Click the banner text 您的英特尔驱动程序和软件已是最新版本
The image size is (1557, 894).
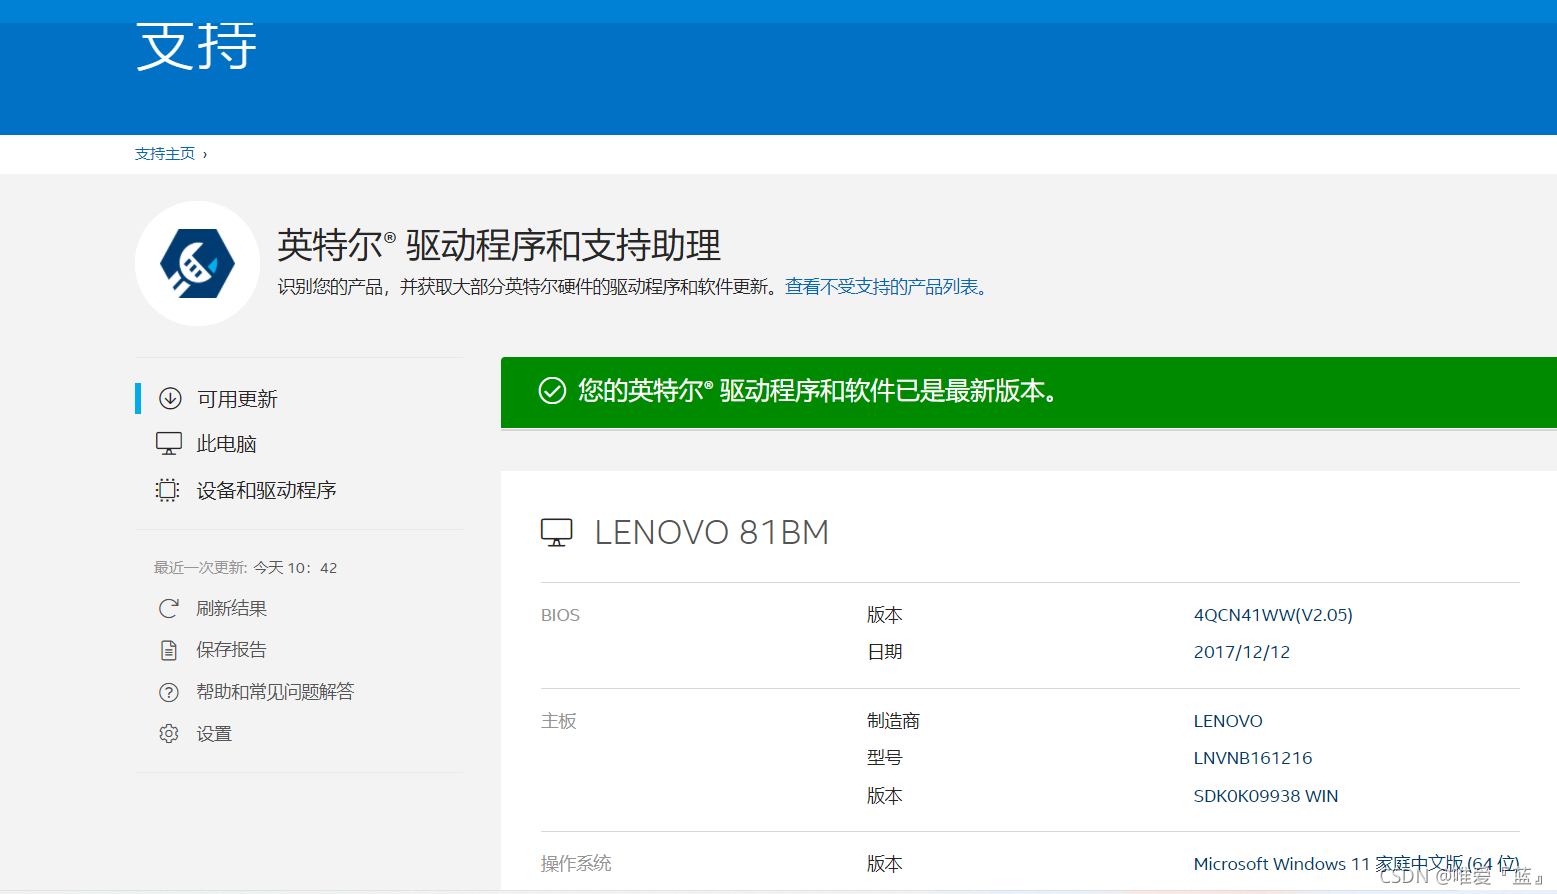[x=818, y=391]
